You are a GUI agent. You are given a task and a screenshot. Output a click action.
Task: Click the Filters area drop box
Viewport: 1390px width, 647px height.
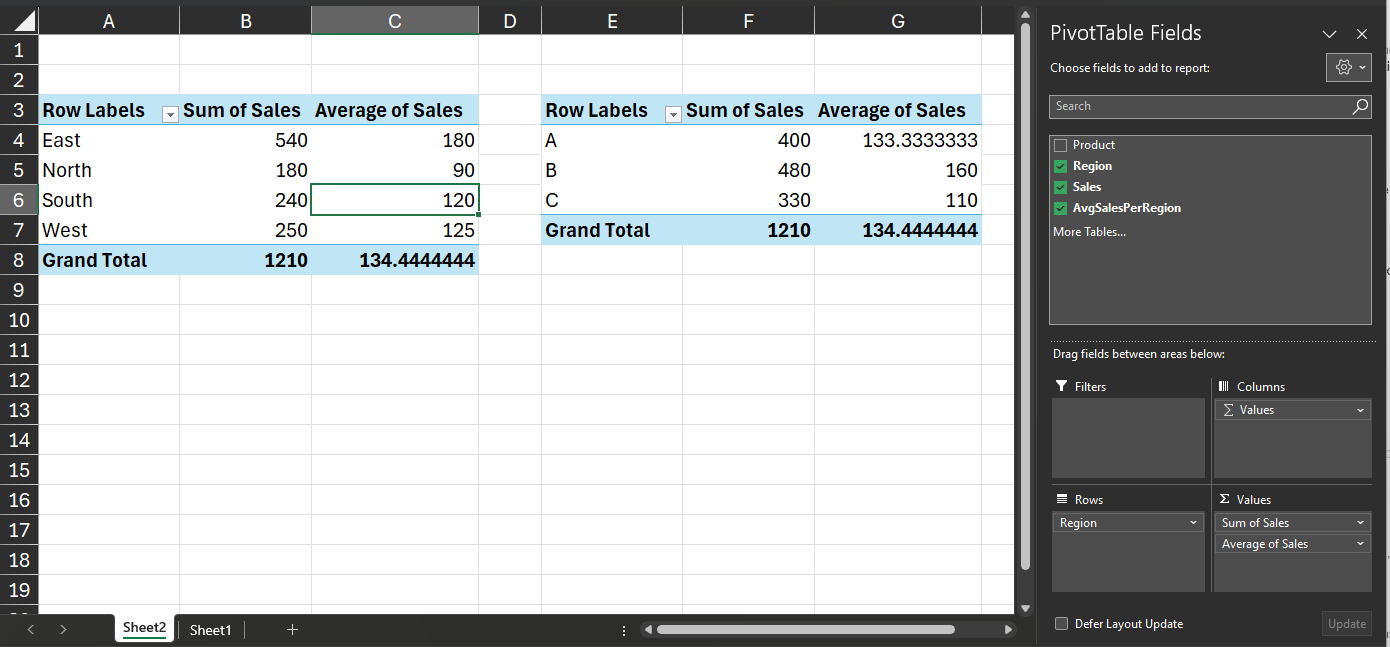[1129, 438]
